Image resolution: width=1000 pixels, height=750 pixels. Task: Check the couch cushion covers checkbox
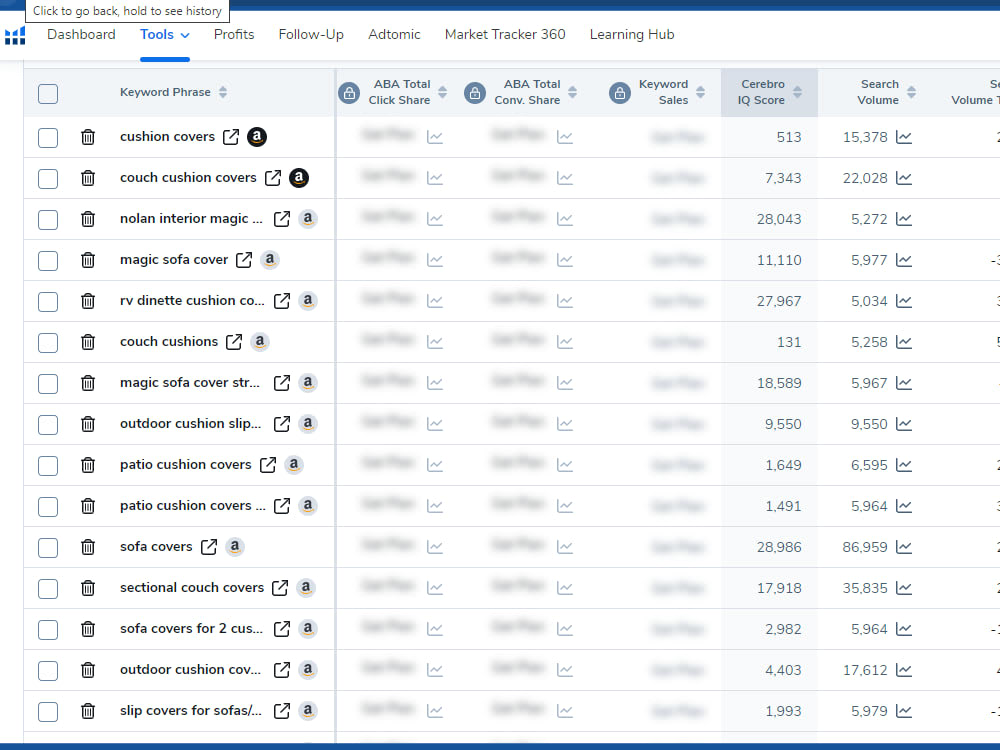click(x=48, y=179)
